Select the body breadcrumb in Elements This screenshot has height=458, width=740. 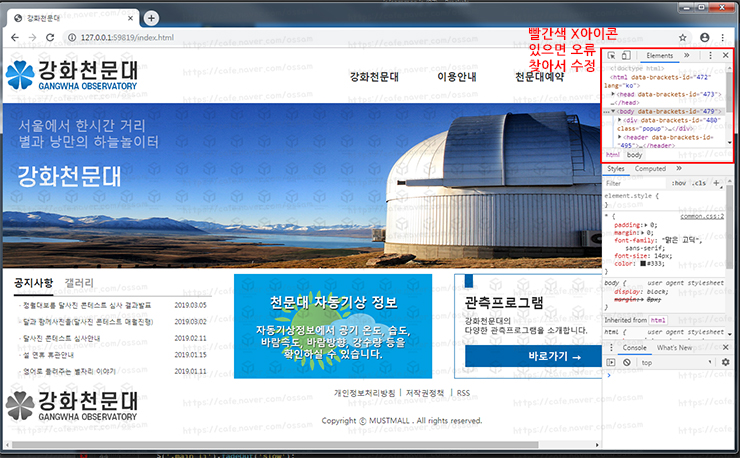coord(634,155)
